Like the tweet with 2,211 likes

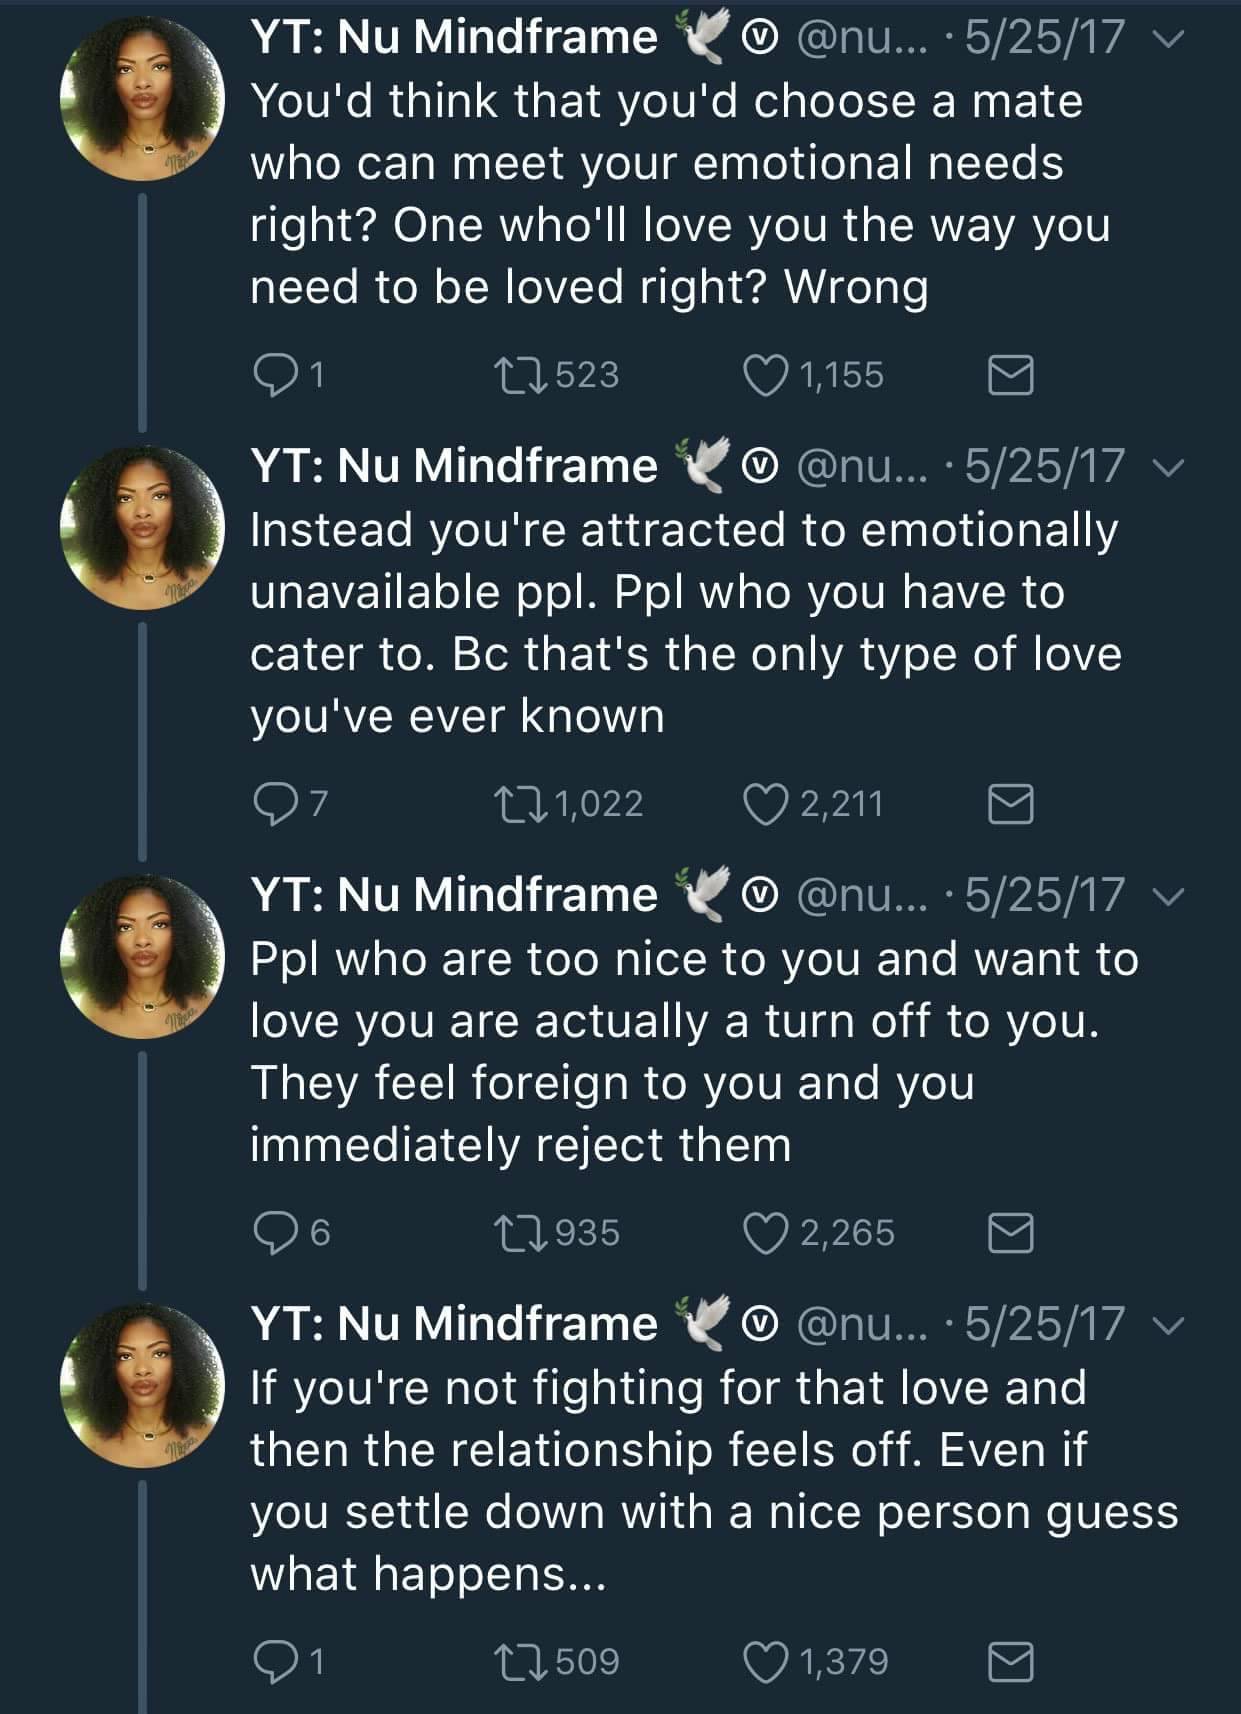766,804
